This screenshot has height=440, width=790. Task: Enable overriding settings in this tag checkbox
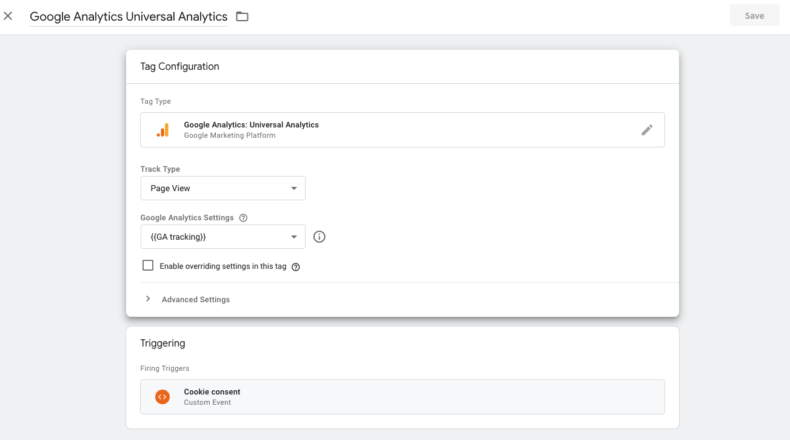[148, 266]
